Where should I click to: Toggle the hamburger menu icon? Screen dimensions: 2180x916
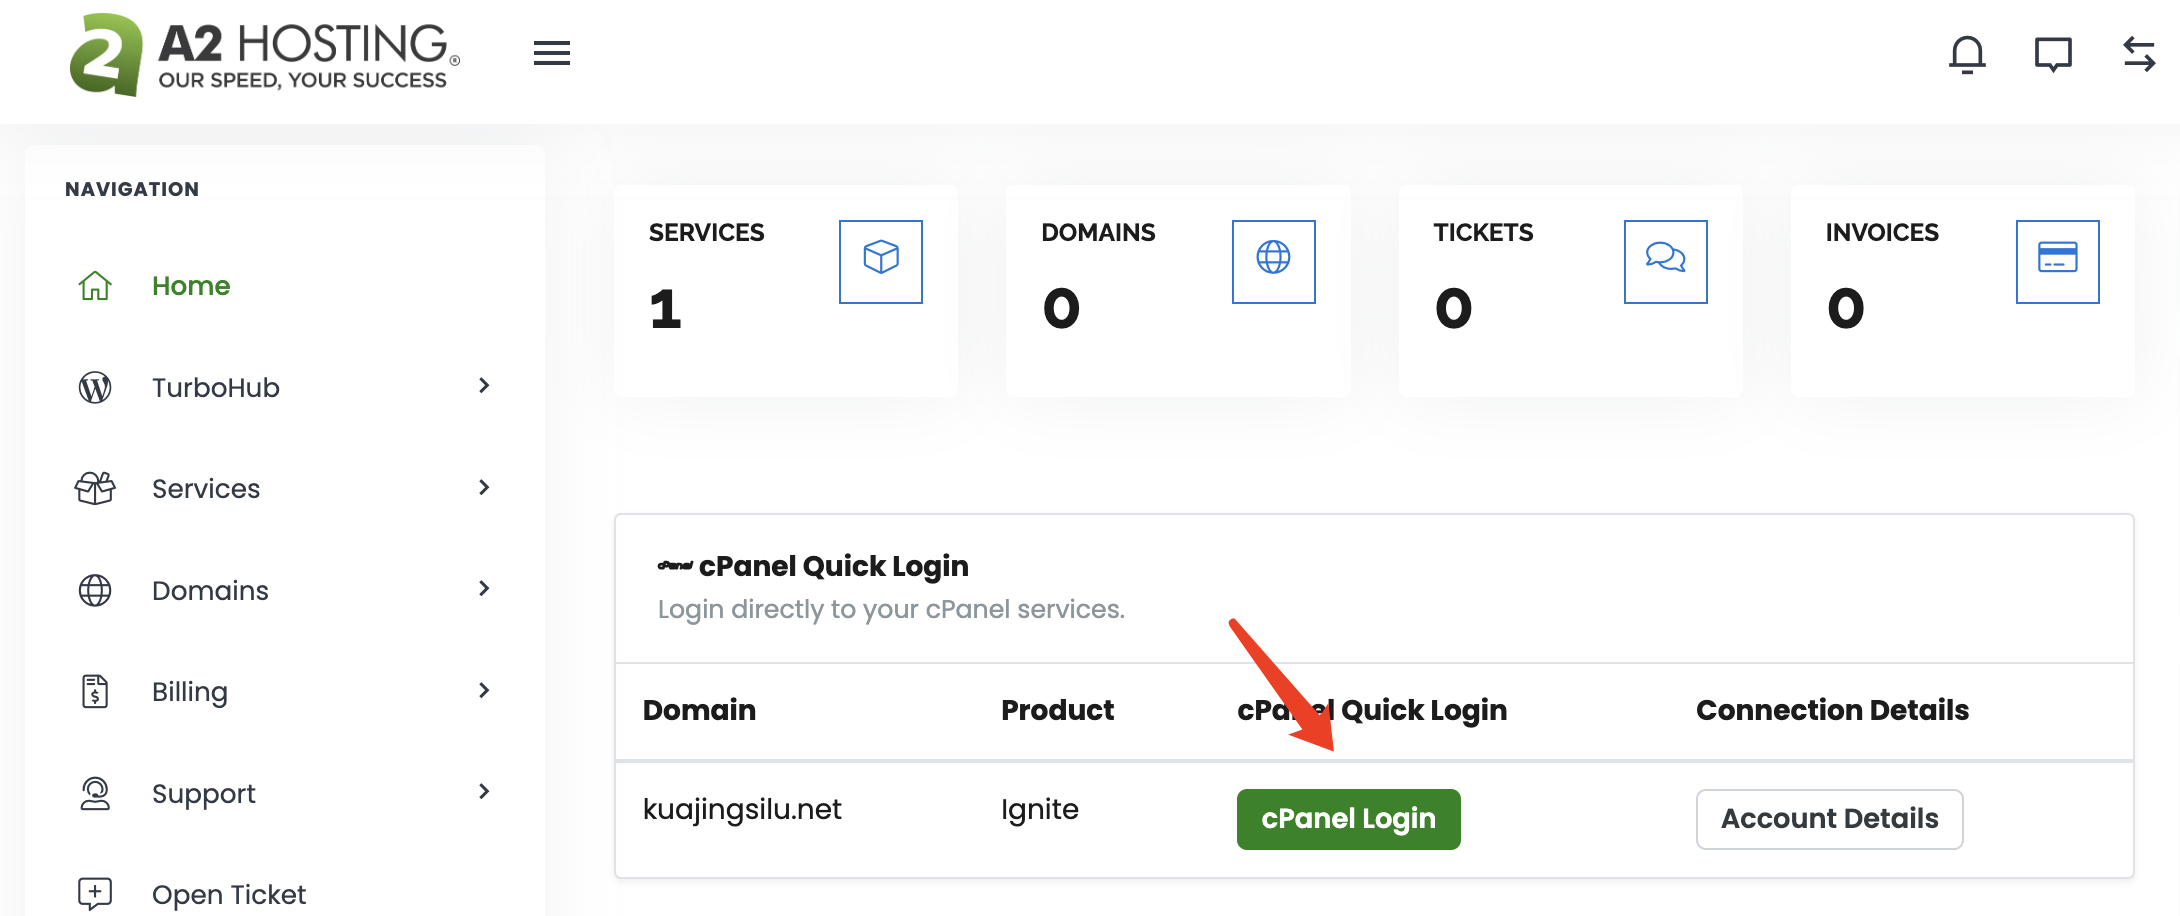click(x=552, y=53)
